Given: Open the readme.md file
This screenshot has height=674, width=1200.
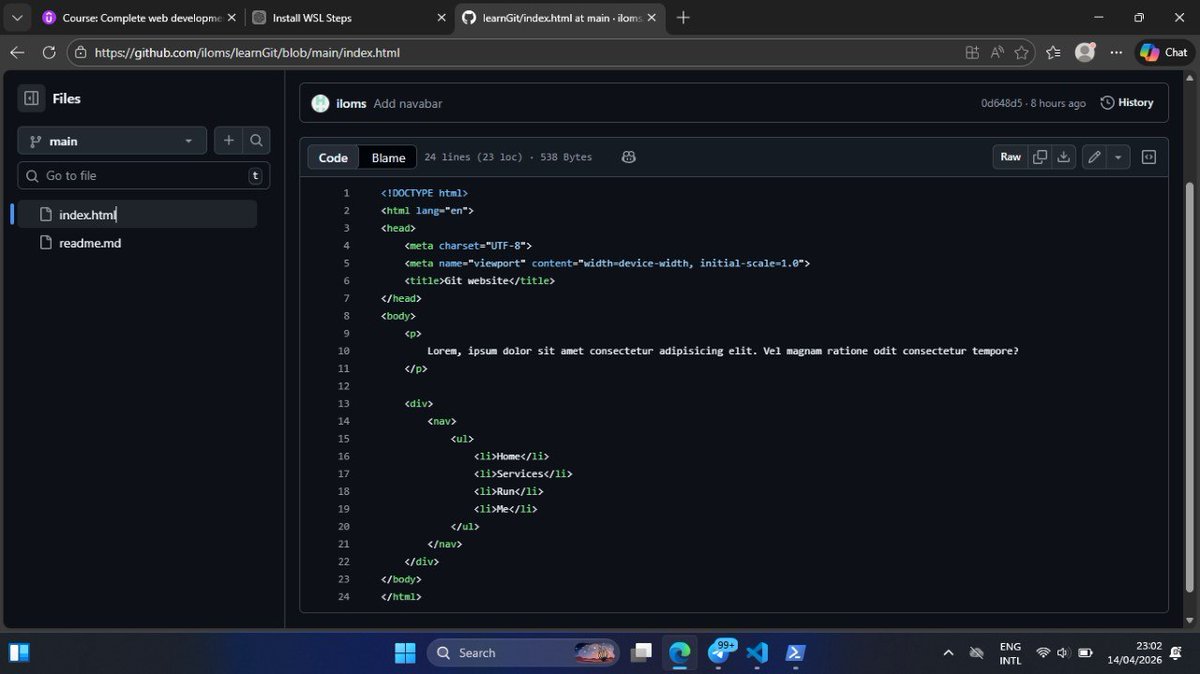Looking at the screenshot, I should pyautogui.click(x=92, y=242).
